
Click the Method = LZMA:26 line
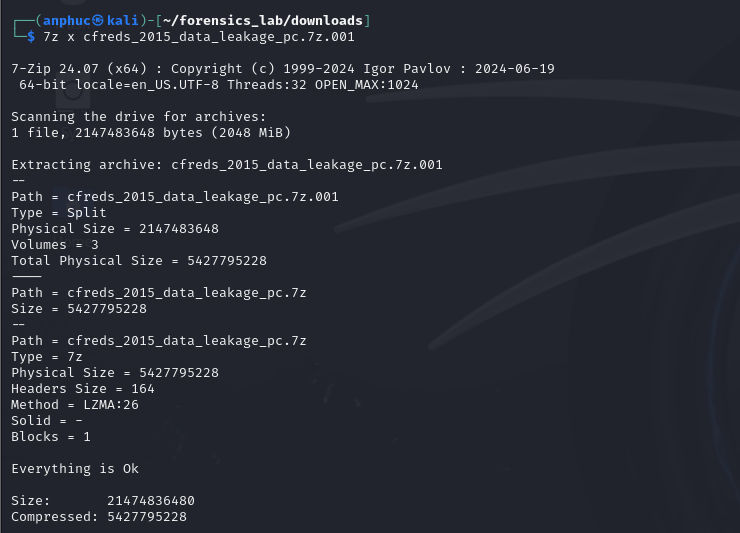pos(75,405)
